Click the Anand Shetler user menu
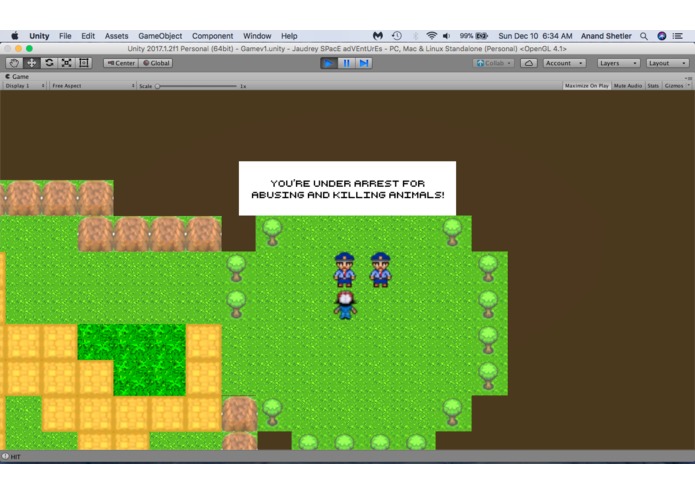 point(606,36)
